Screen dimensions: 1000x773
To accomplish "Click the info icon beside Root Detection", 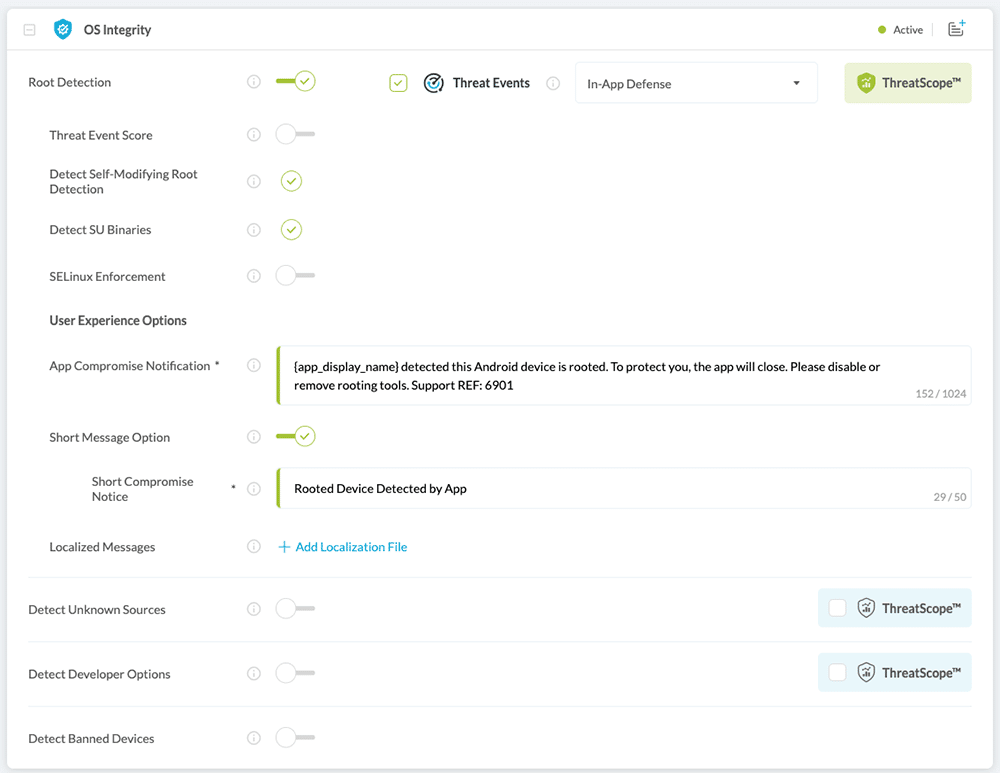I will (254, 82).
